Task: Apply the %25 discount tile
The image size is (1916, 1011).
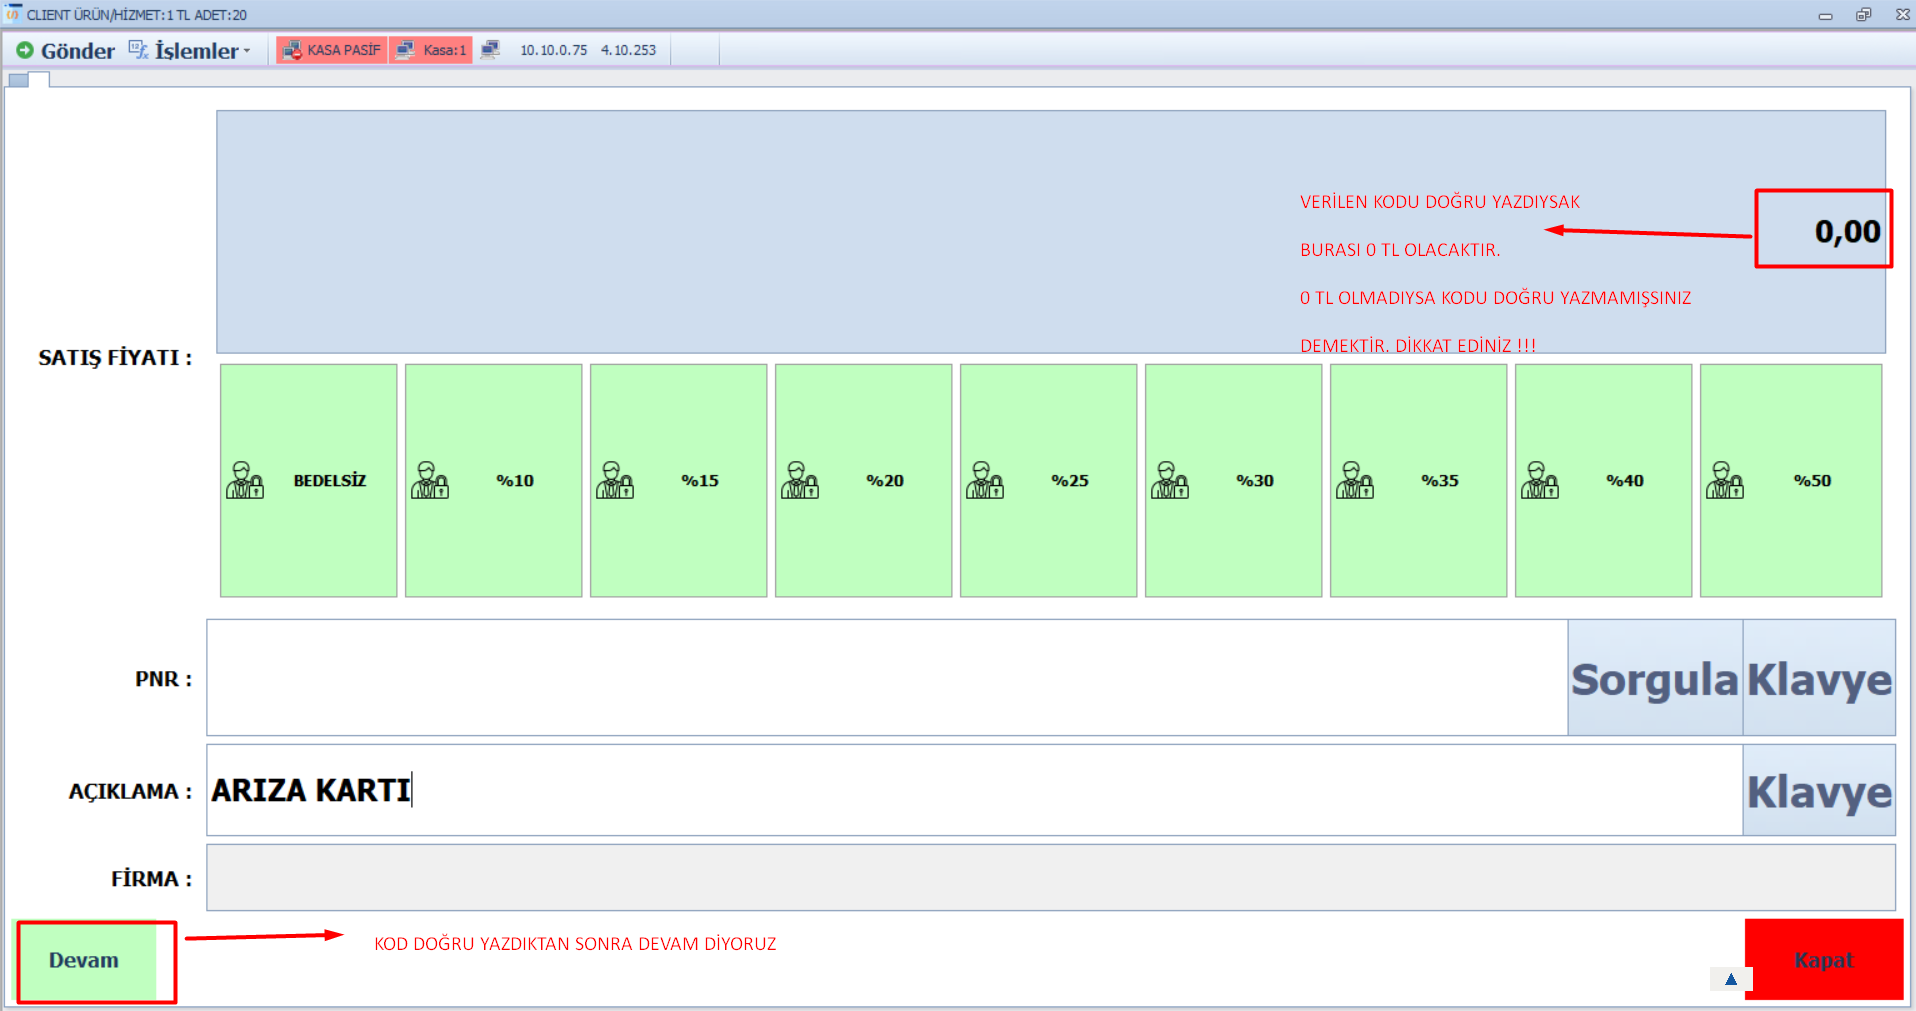Action: click(x=1048, y=481)
